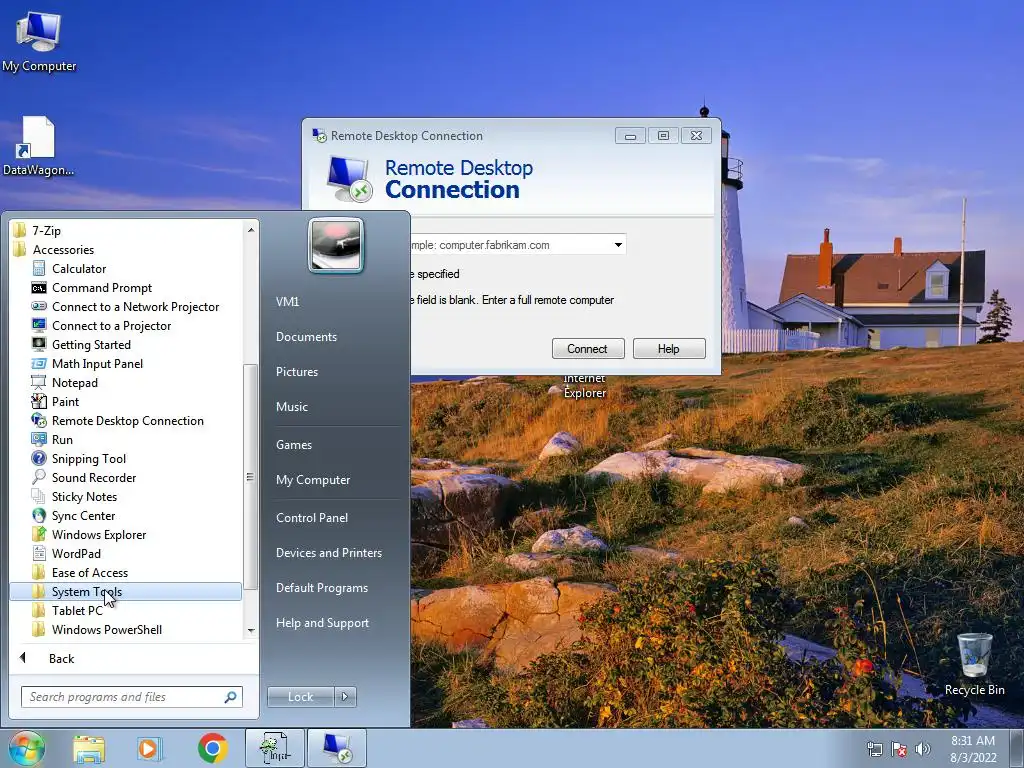Viewport: 1024px width, 768px height.
Task: Open Help and Support
Action: pos(322,622)
